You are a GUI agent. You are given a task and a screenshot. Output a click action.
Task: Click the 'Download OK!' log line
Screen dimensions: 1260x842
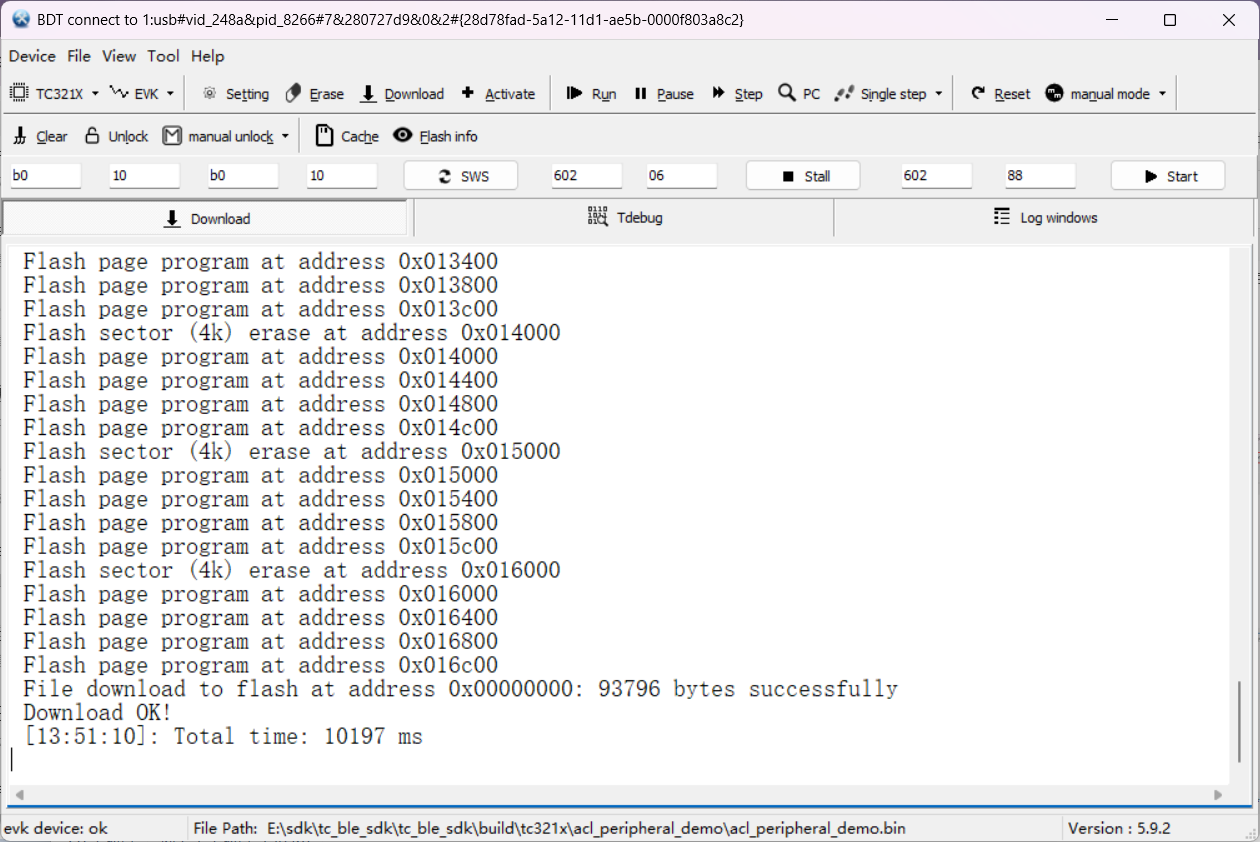point(97,713)
